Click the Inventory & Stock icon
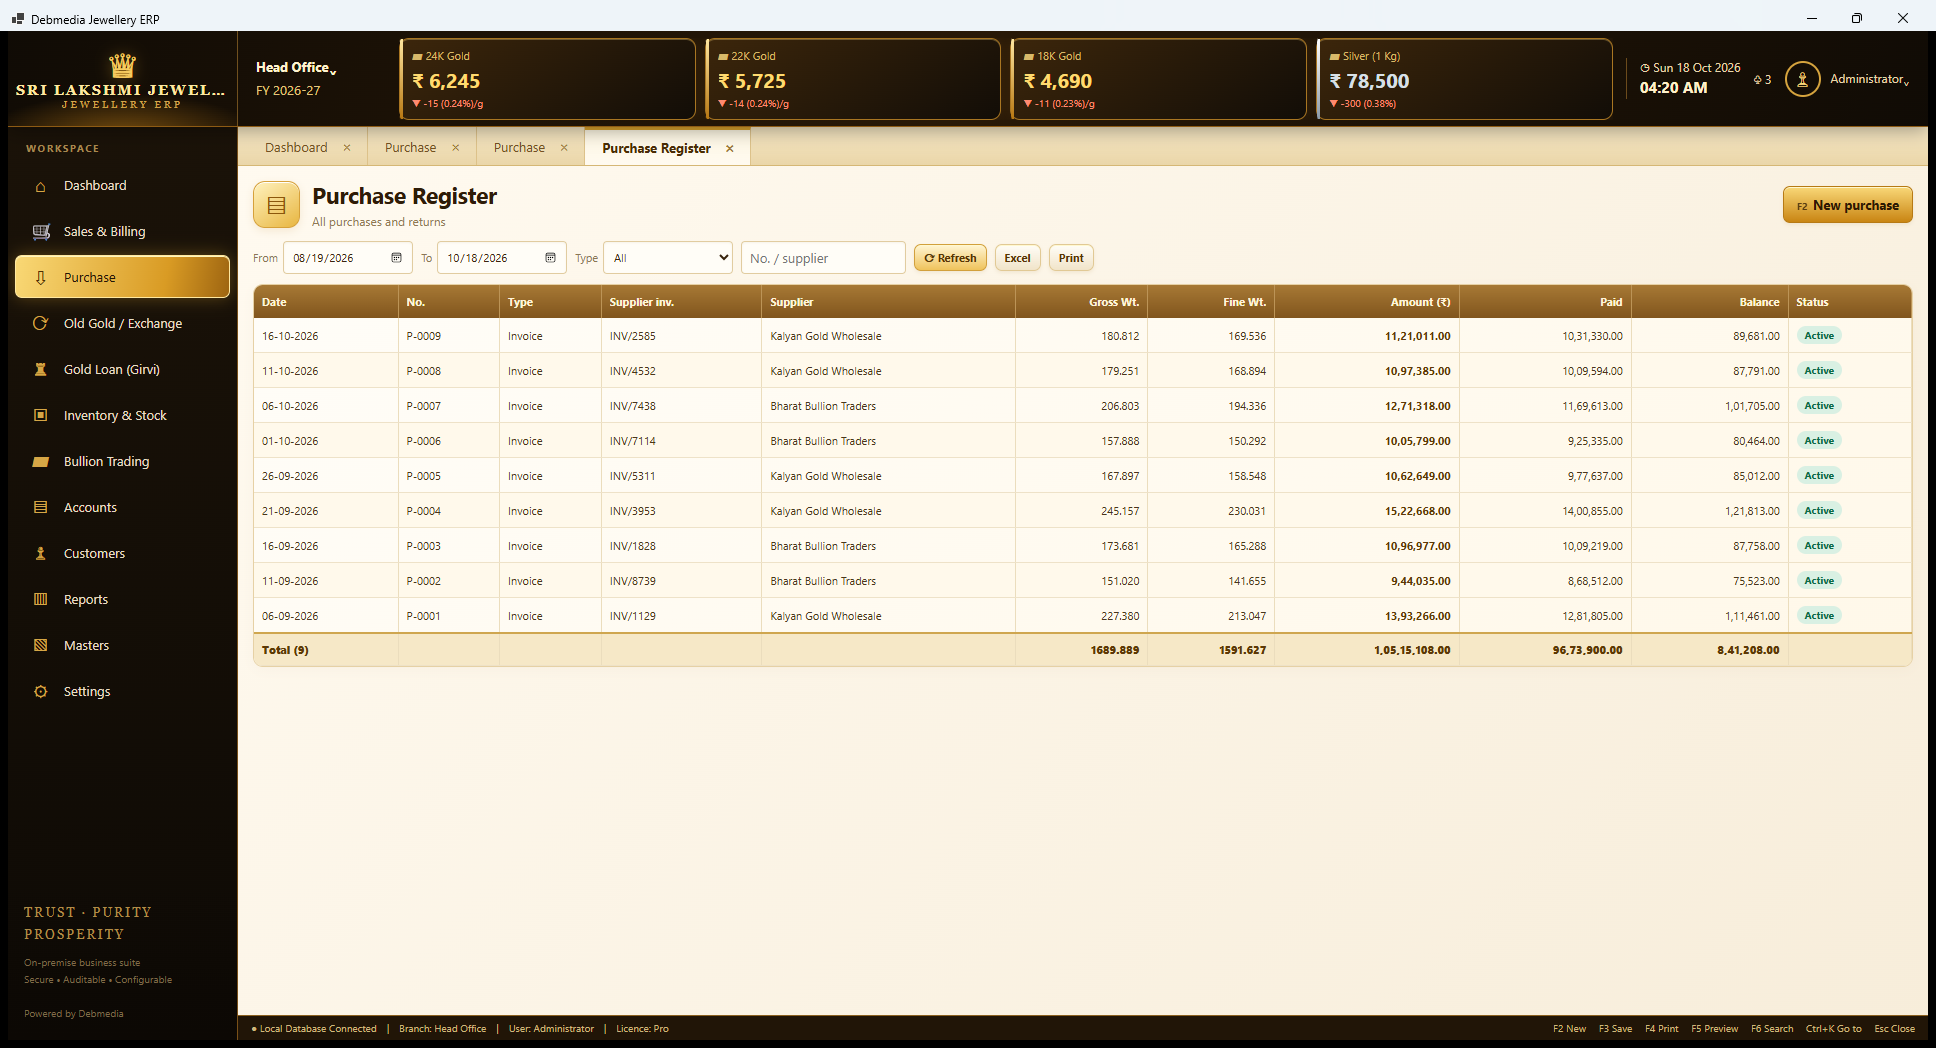This screenshot has height=1048, width=1936. (40, 416)
